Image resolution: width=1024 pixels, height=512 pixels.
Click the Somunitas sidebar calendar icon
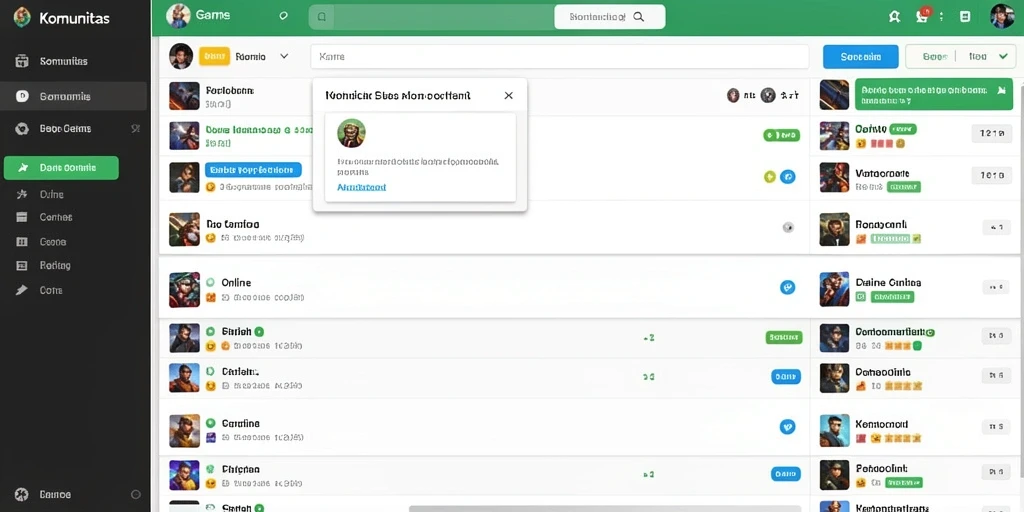coord(22,61)
